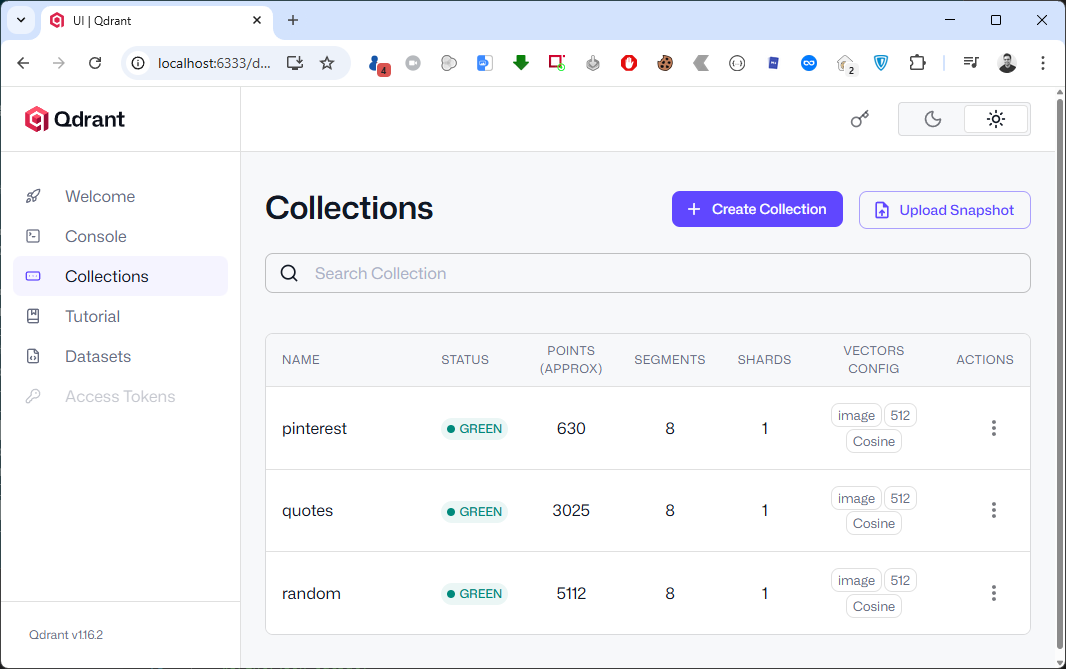Open actions menu for quotes collection
This screenshot has width=1066, height=669.
[x=993, y=510]
